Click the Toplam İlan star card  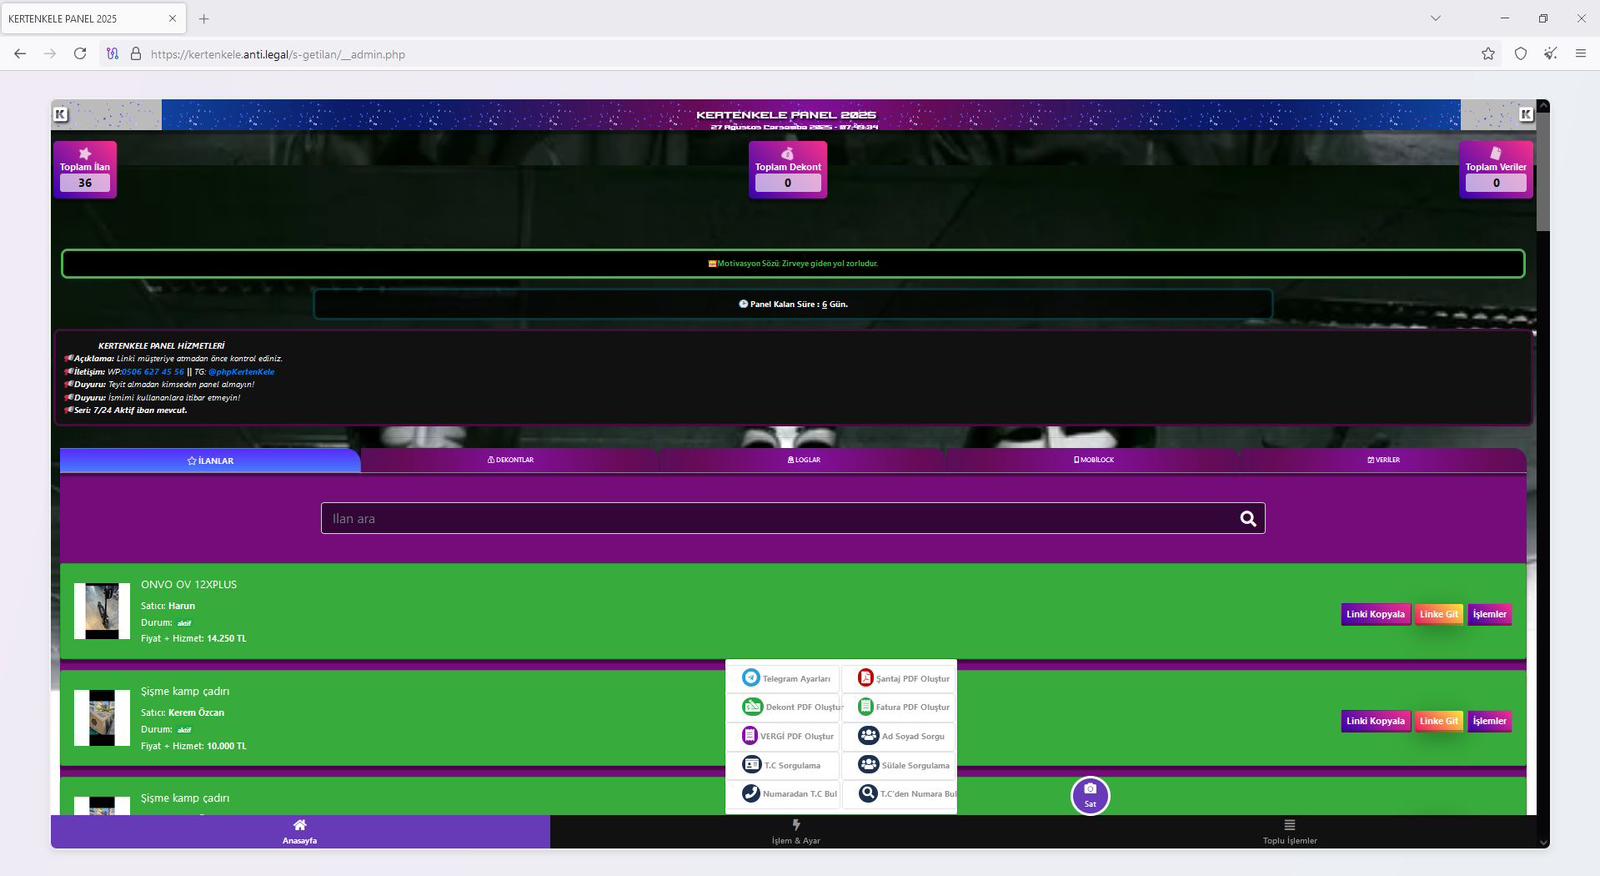click(85, 170)
